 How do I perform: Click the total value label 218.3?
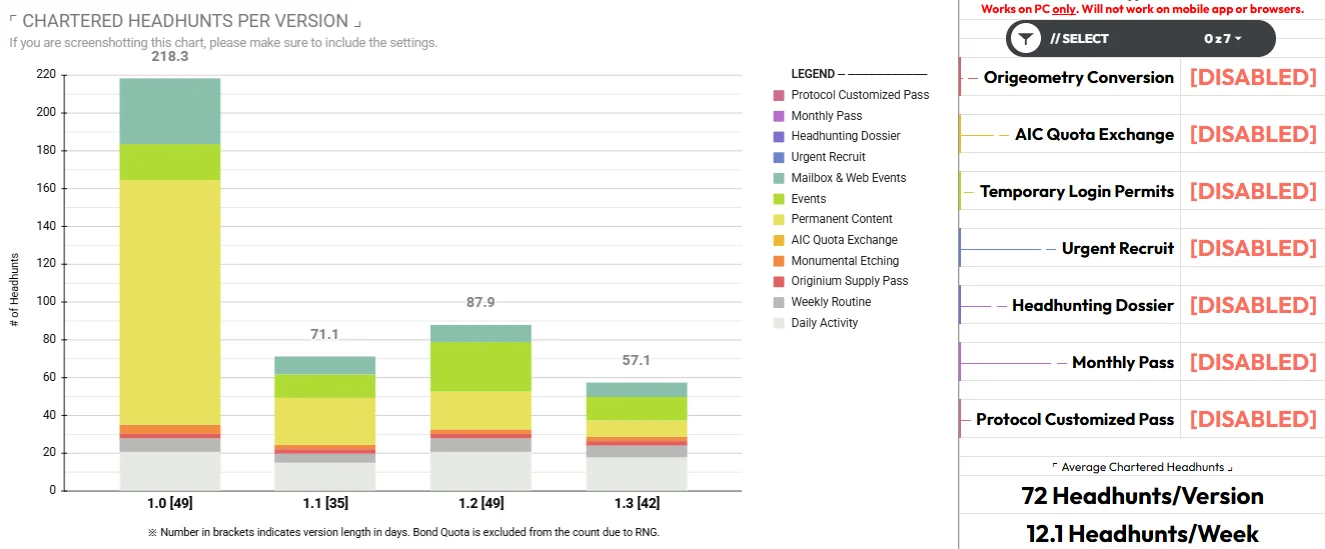(x=170, y=57)
